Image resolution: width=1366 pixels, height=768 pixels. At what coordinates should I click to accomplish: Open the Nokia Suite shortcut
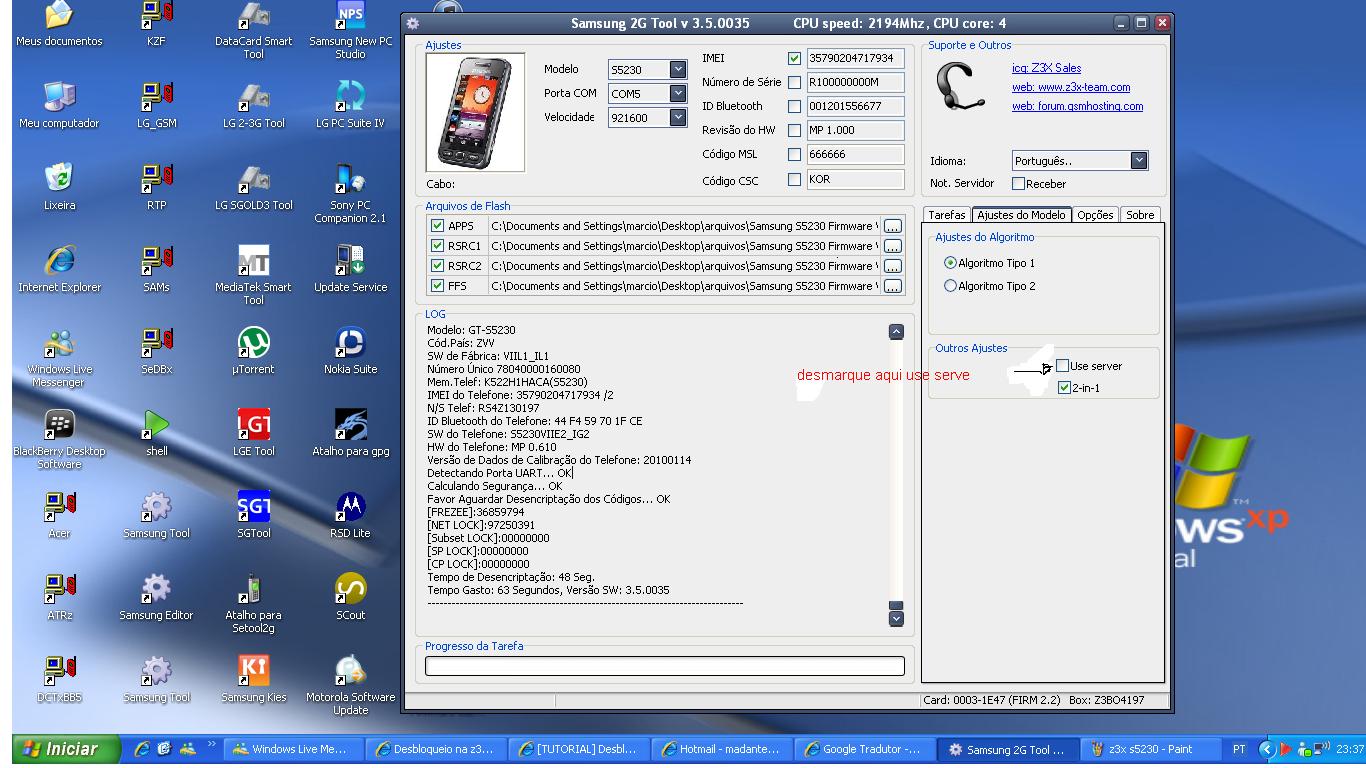tap(351, 351)
